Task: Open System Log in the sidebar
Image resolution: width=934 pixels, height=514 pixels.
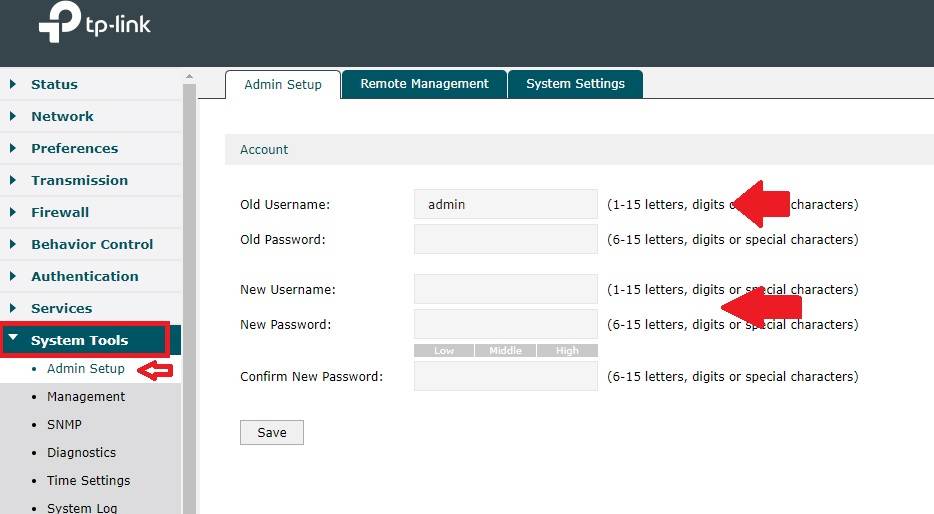Action: click(82, 508)
